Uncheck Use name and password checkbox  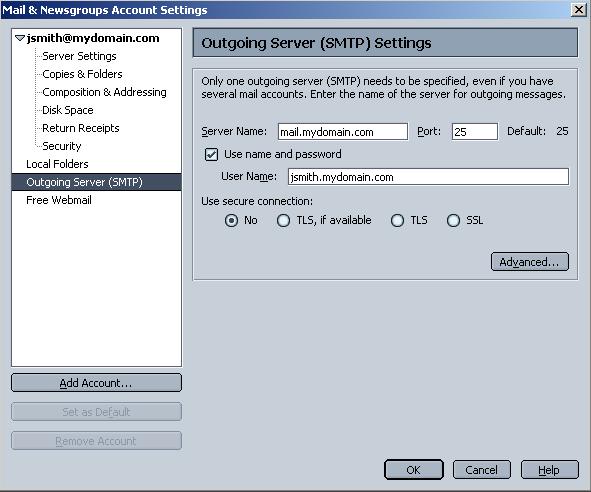[x=211, y=155]
